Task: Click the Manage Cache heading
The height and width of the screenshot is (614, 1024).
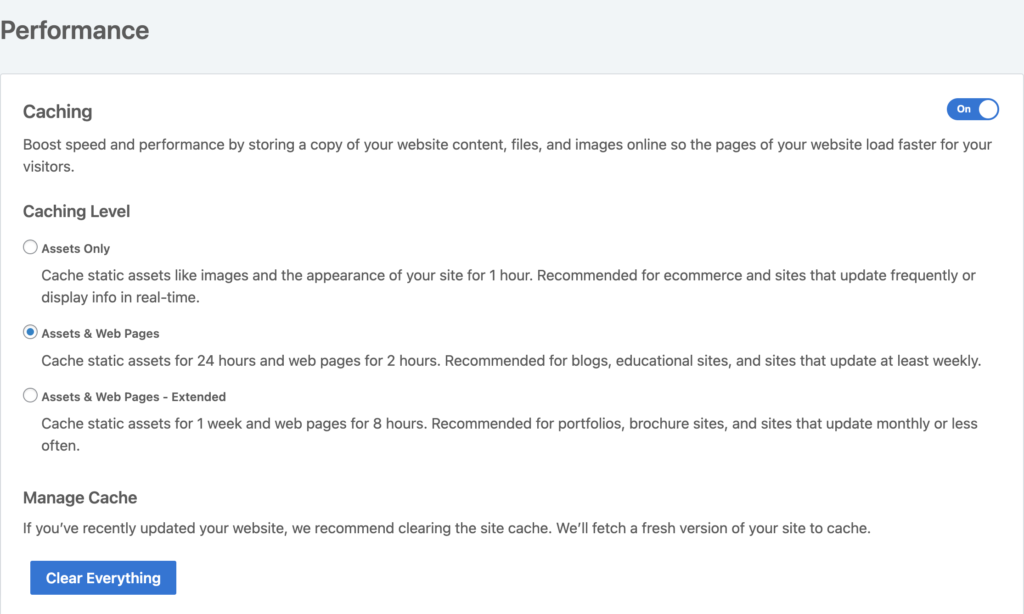Action: 80,498
